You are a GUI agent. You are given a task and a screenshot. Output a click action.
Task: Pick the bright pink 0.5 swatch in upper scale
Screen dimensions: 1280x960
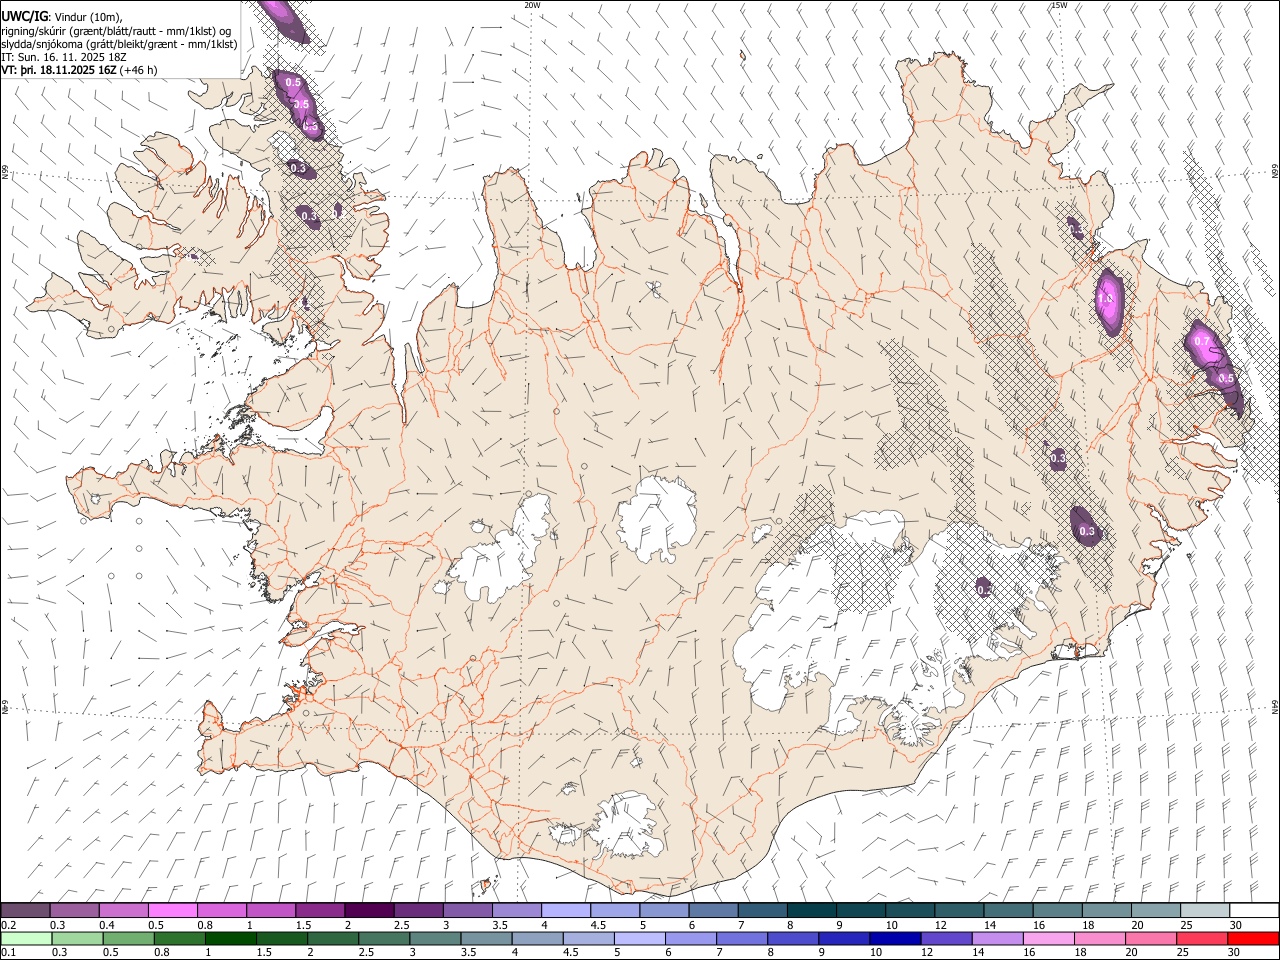(172, 911)
